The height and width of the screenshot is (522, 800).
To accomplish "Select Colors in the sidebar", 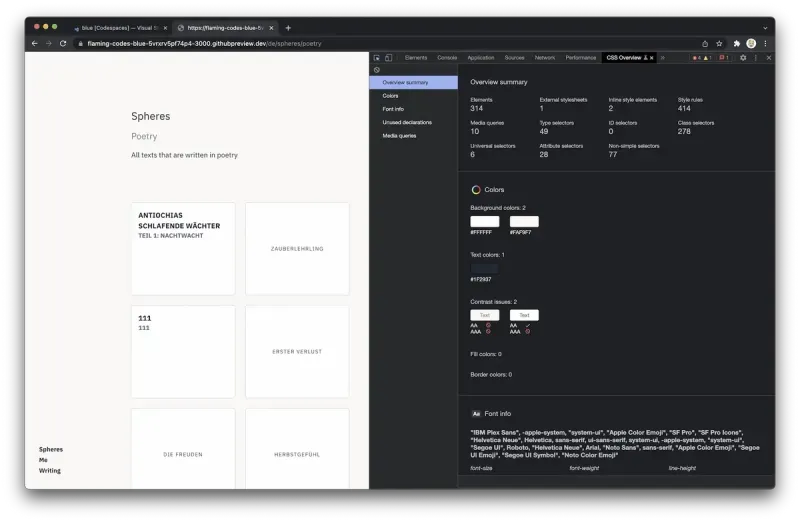I will click(x=414, y=96).
